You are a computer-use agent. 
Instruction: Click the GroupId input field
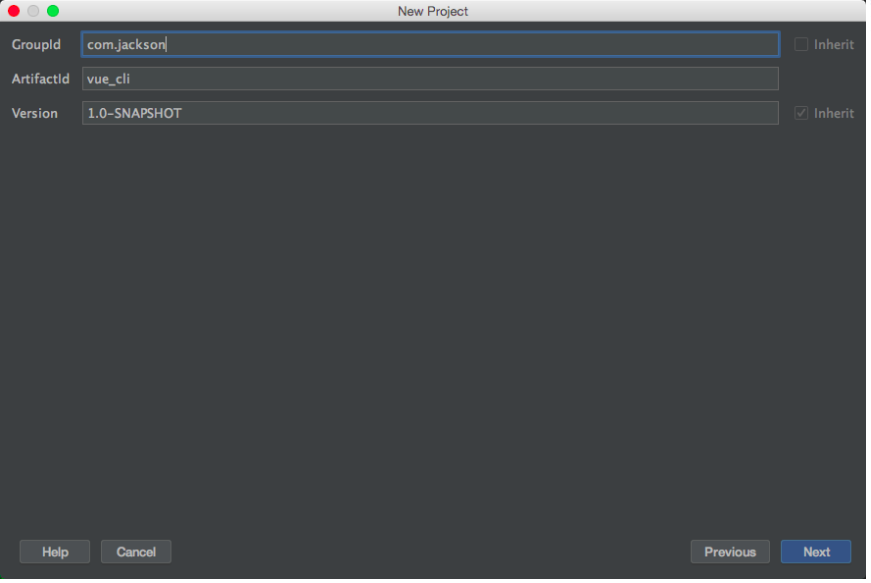(432, 44)
